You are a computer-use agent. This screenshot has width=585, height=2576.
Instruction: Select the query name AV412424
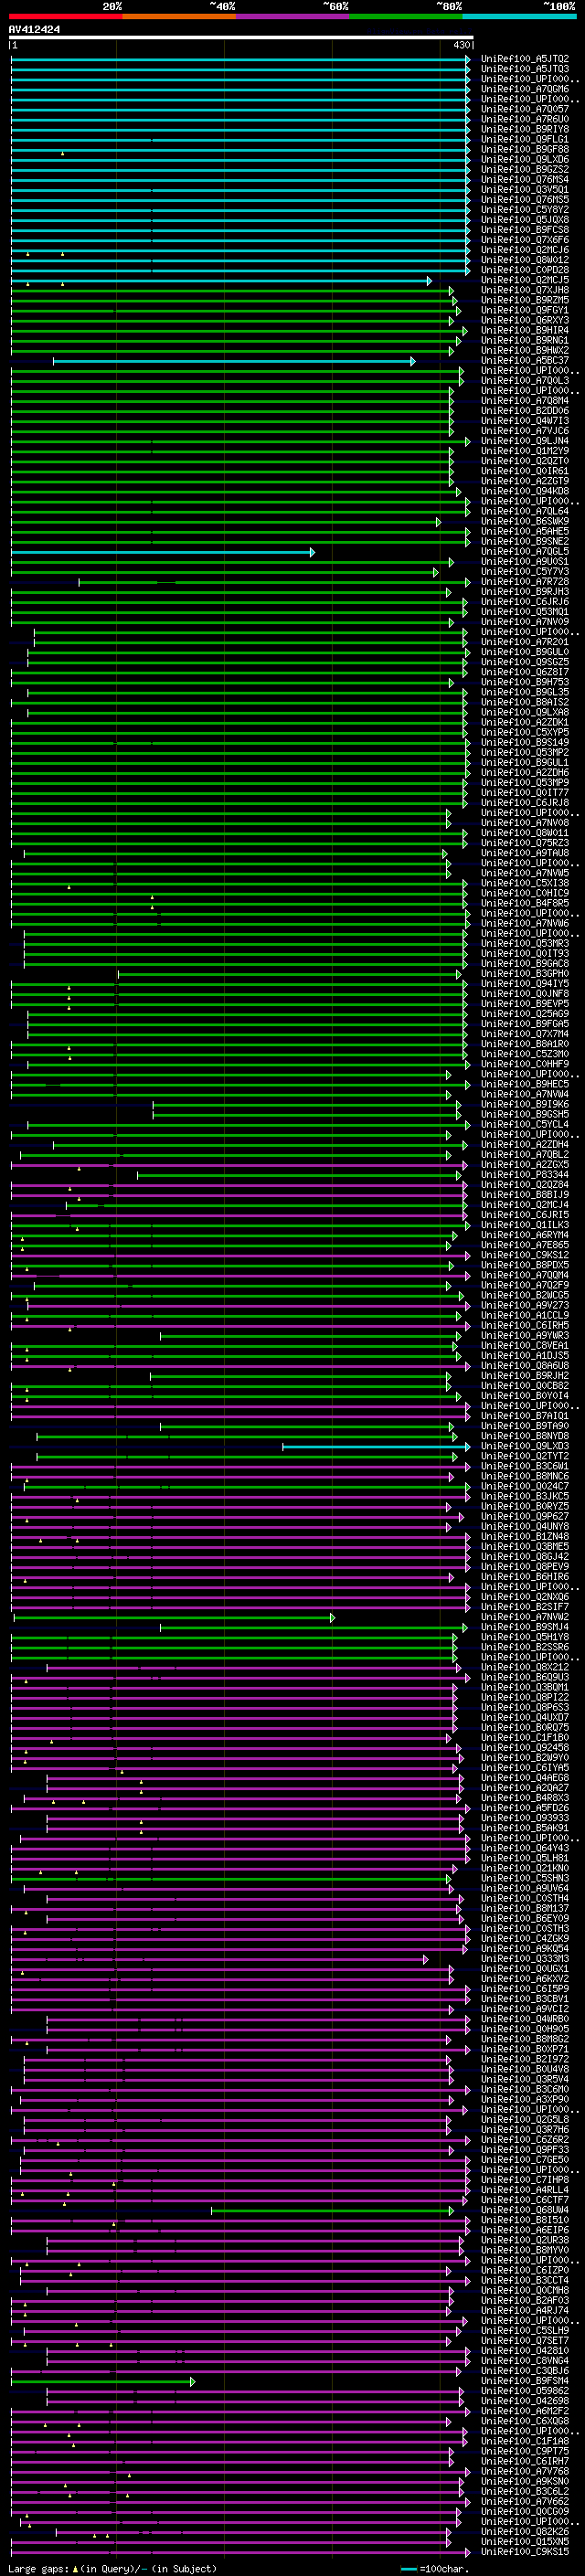tap(34, 30)
